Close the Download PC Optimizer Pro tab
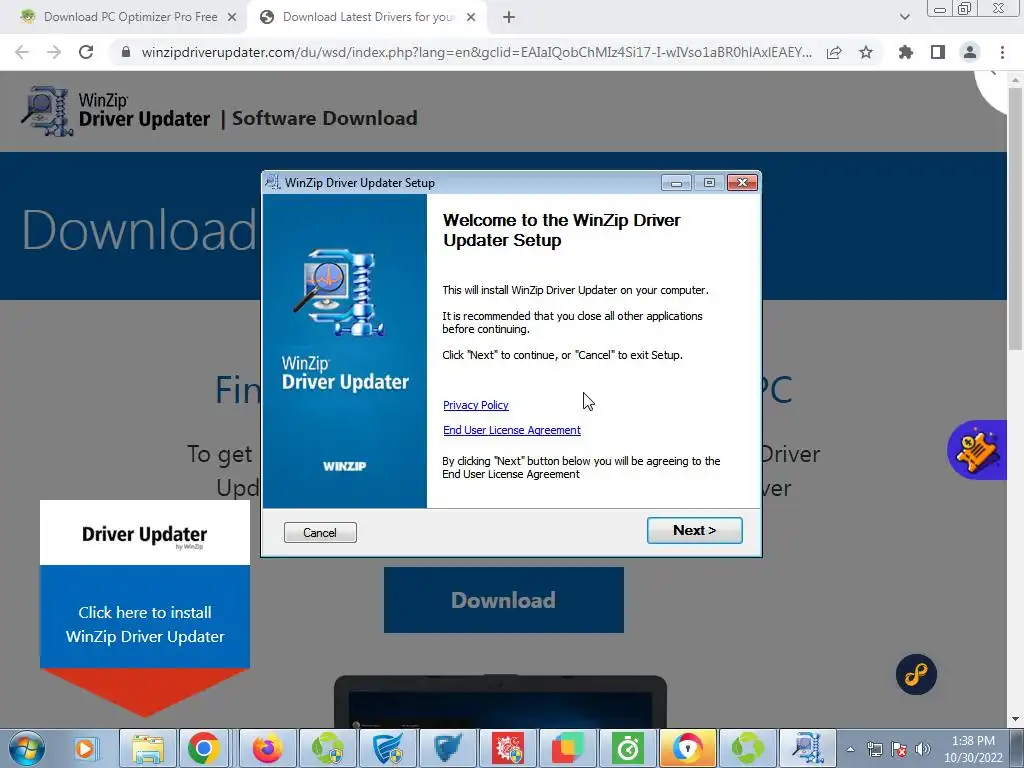Image resolution: width=1024 pixels, height=768 pixels. (232, 18)
